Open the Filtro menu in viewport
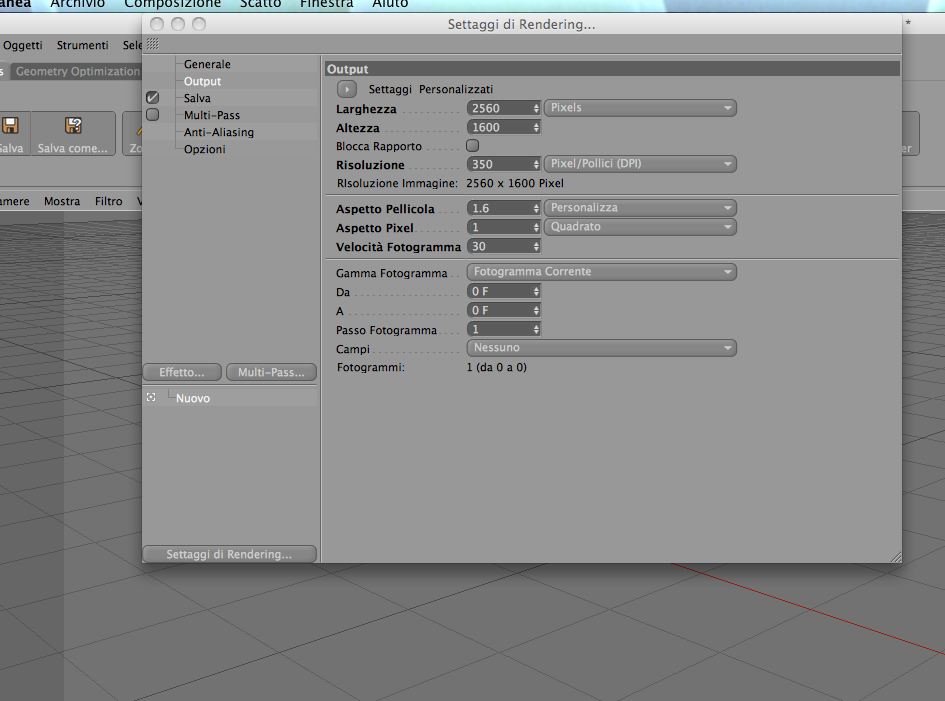The image size is (945, 701). pyautogui.click(x=108, y=201)
